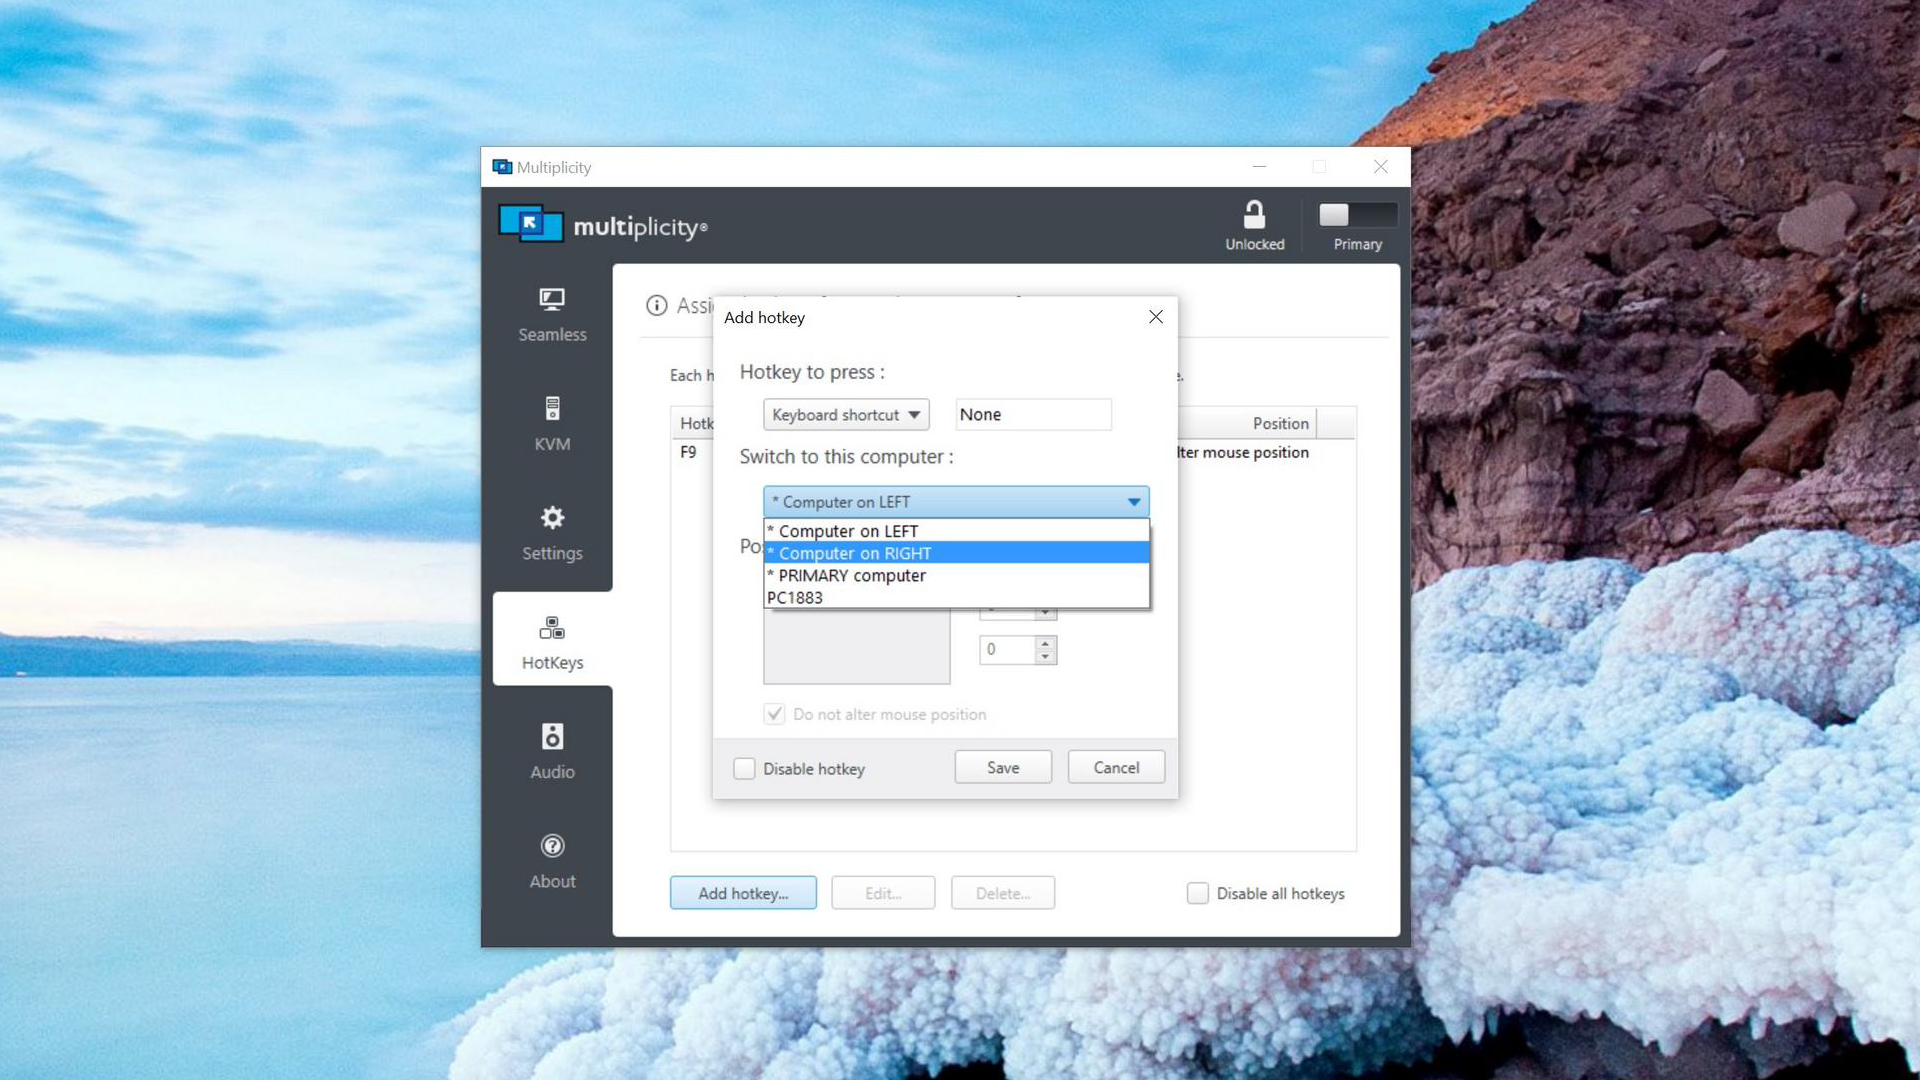The width and height of the screenshot is (1920, 1080).
Task: Enable Disable all hotkeys checkbox
Action: 1197,893
